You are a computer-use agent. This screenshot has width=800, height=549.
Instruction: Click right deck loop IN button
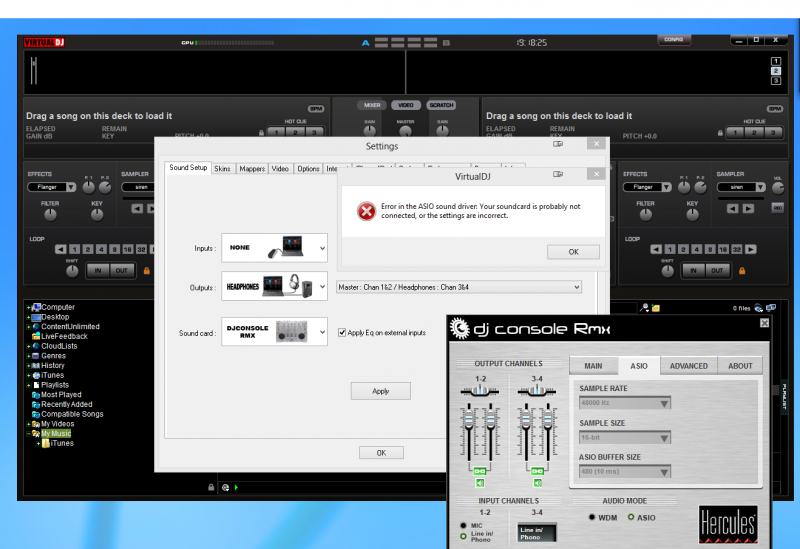click(x=693, y=270)
